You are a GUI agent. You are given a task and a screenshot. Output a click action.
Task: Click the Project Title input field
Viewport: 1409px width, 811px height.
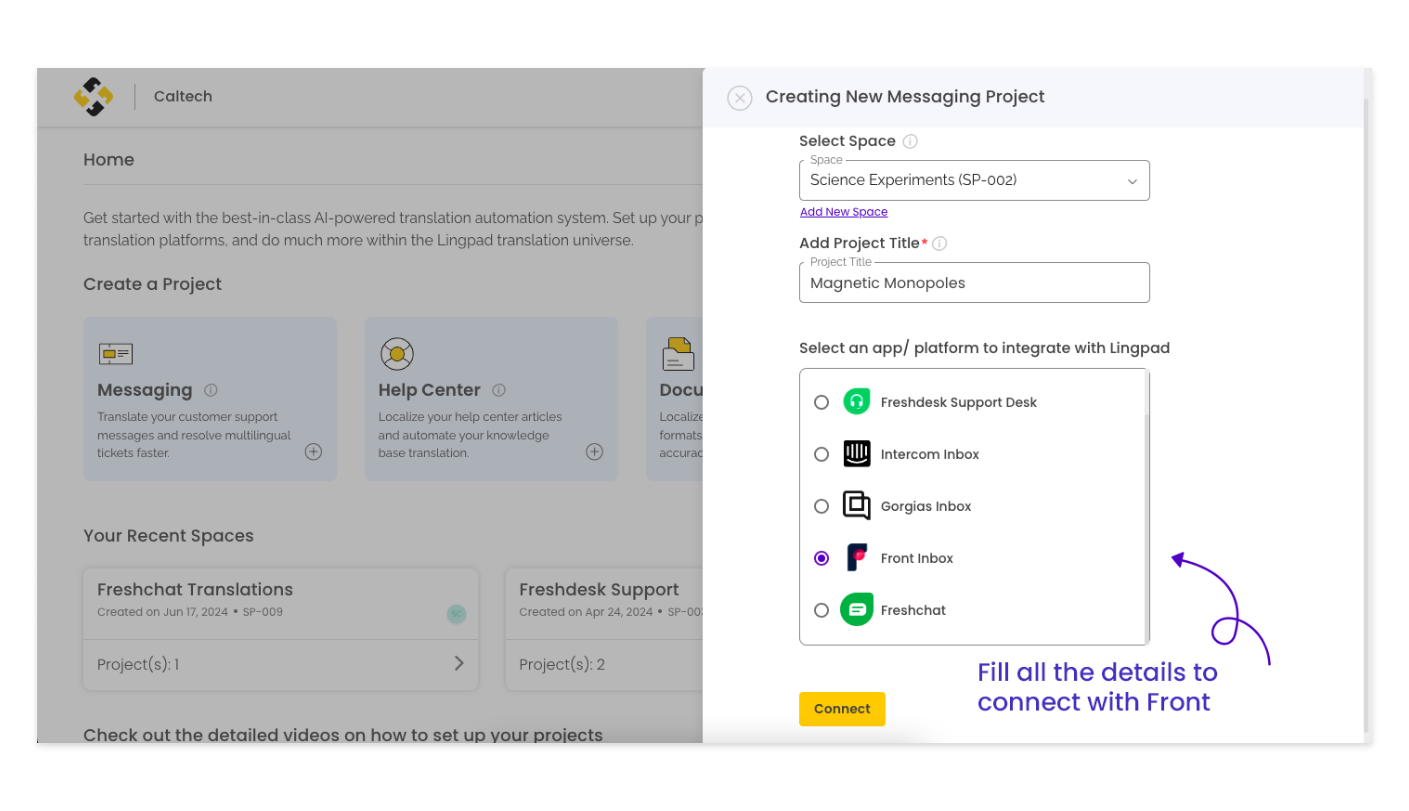[x=974, y=283]
